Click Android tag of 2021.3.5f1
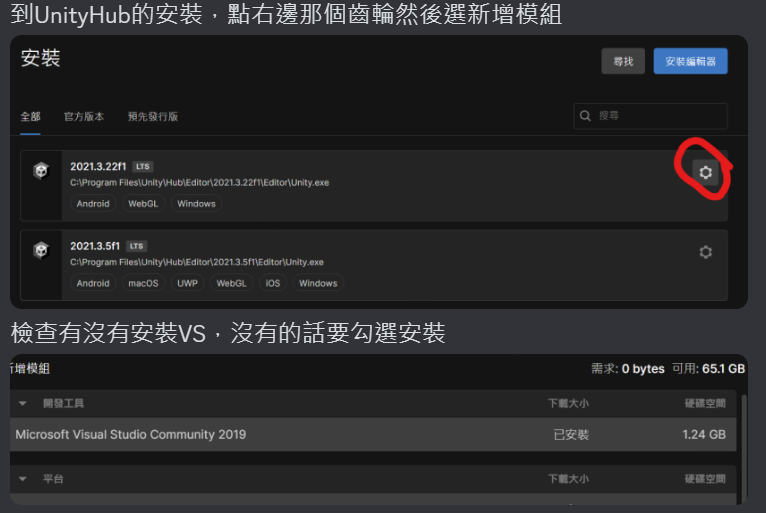Image resolution: width=766 pixels, height=513 pixels. coord(93,283)
